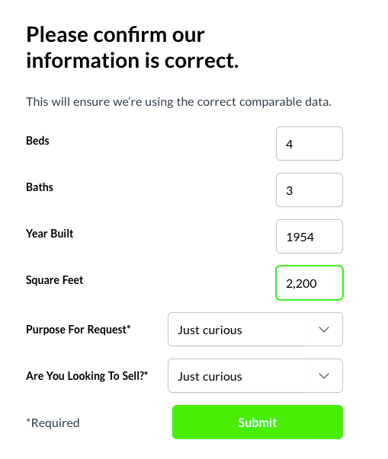Focus the Year Built field showing 1954
This screenshot has width=388, height=459.
(309, 236)
